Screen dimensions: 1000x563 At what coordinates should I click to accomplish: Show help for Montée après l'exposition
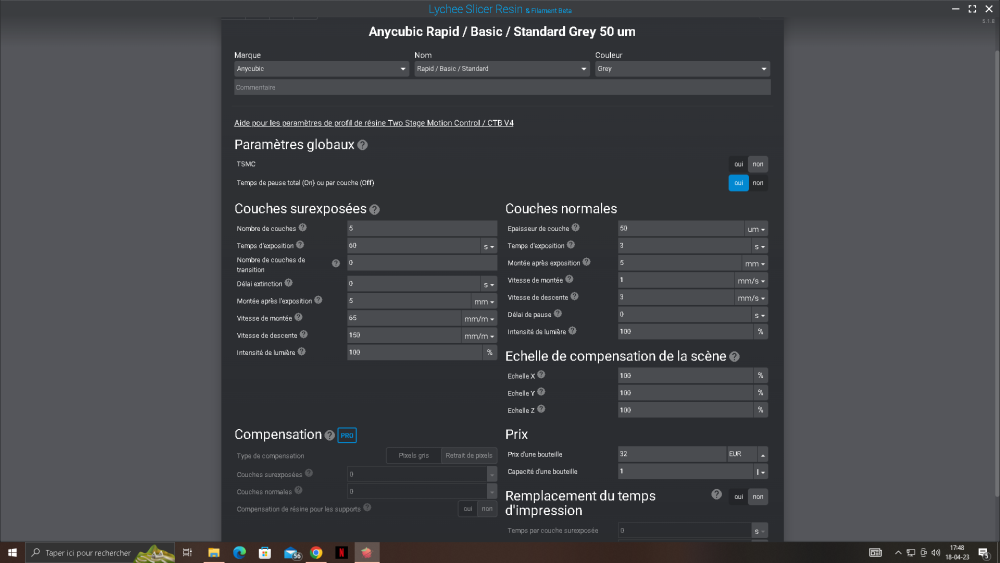tap(318, 300)
